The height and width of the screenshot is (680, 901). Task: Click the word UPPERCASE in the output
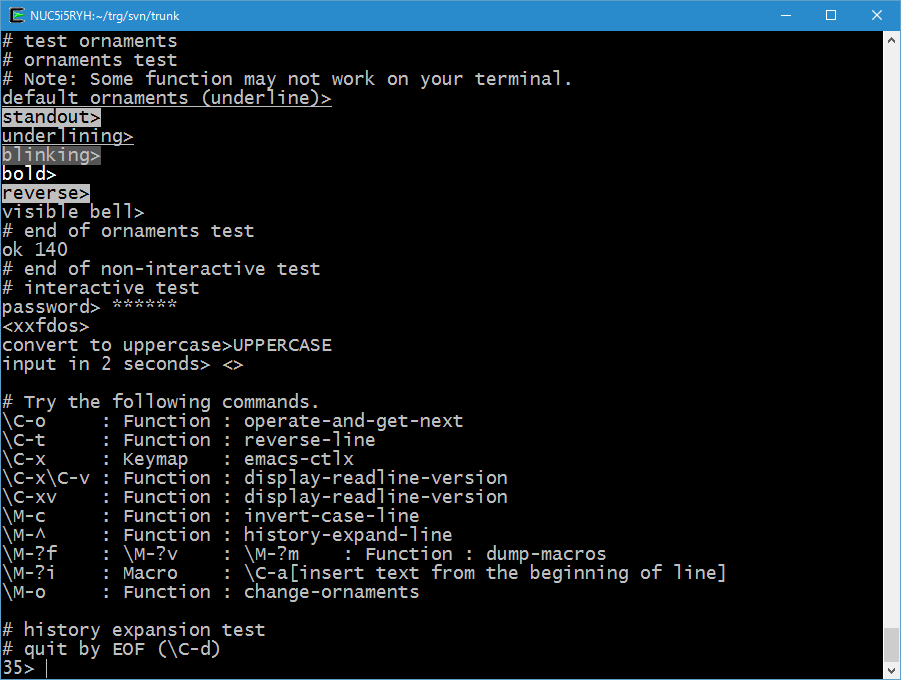(282, 345)
